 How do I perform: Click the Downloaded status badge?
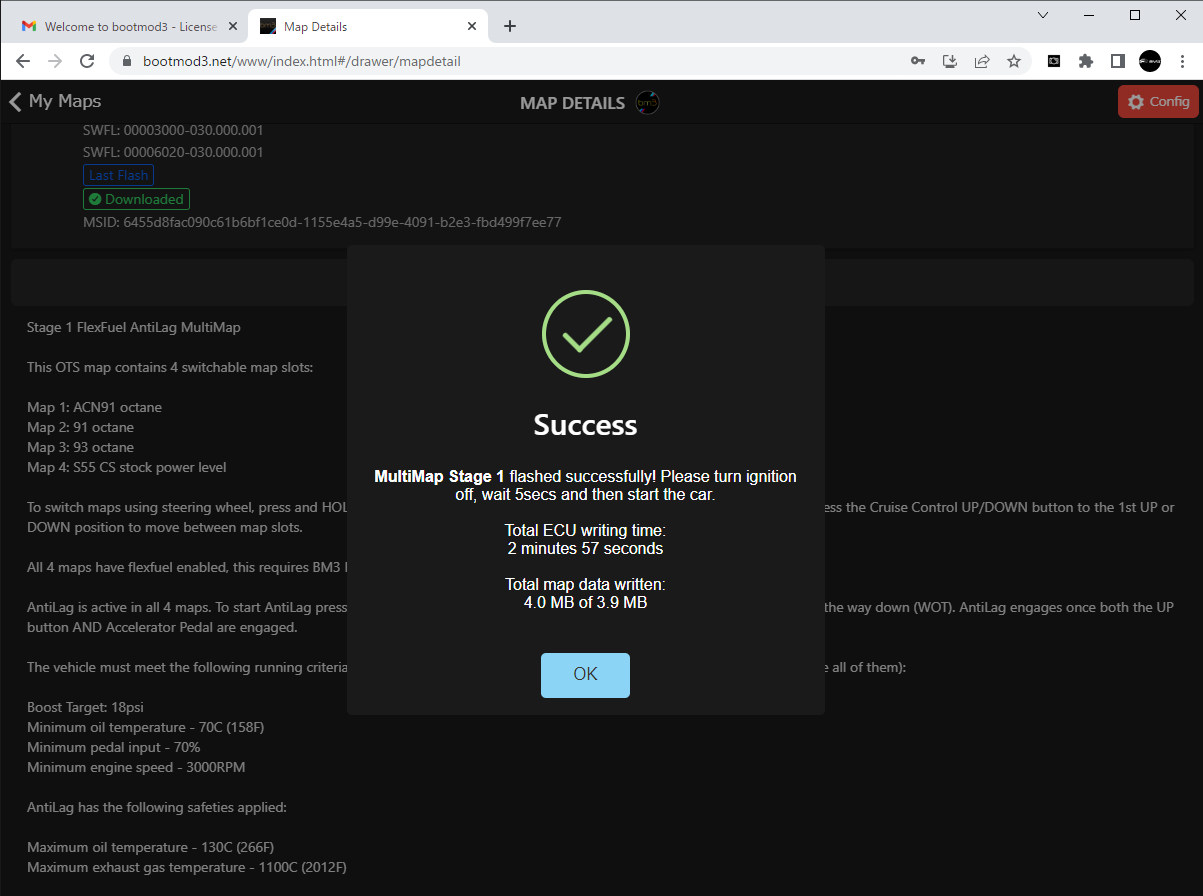136,199
